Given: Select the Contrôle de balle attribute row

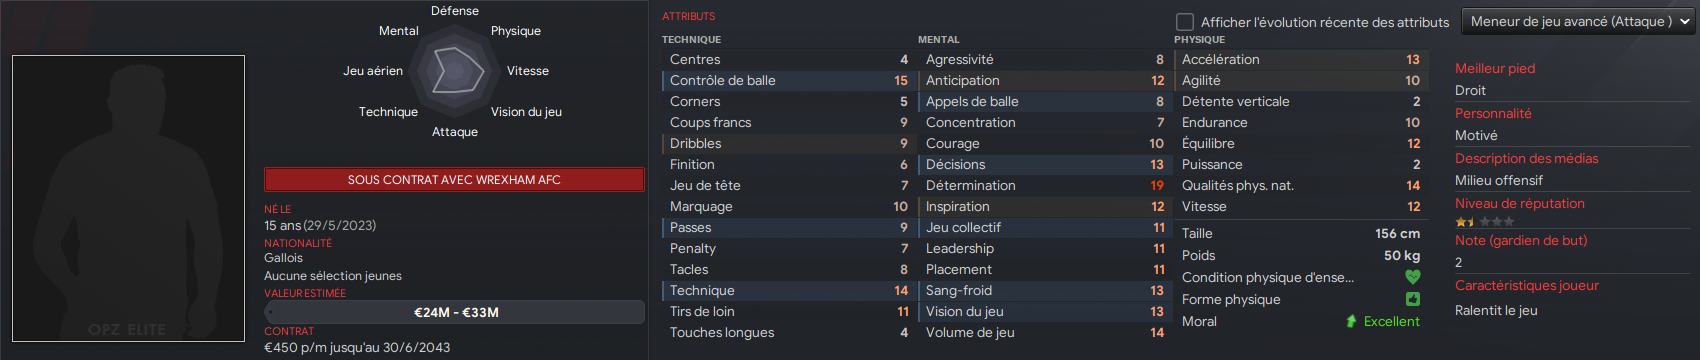Looking at the screenshot, I should pos(788,80).
